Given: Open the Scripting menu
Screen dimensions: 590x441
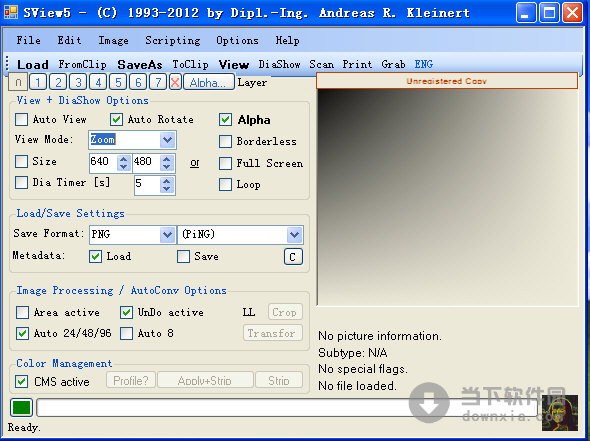Looking at the screenshot, I should pos(173,40).
